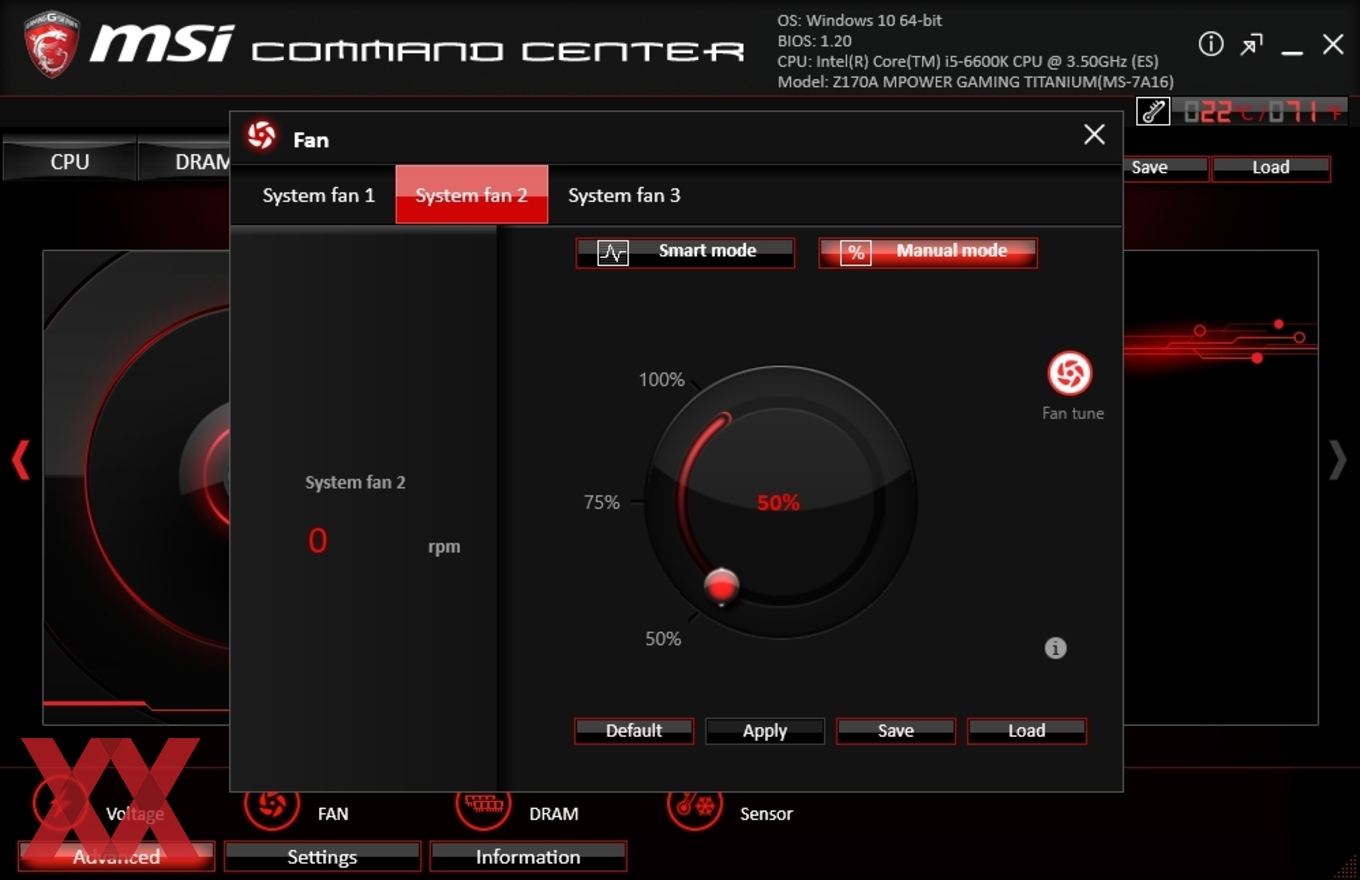Click the Smart mode graph icon
This screenshot has height=880, width=1360.
click(x=613, y=253)
